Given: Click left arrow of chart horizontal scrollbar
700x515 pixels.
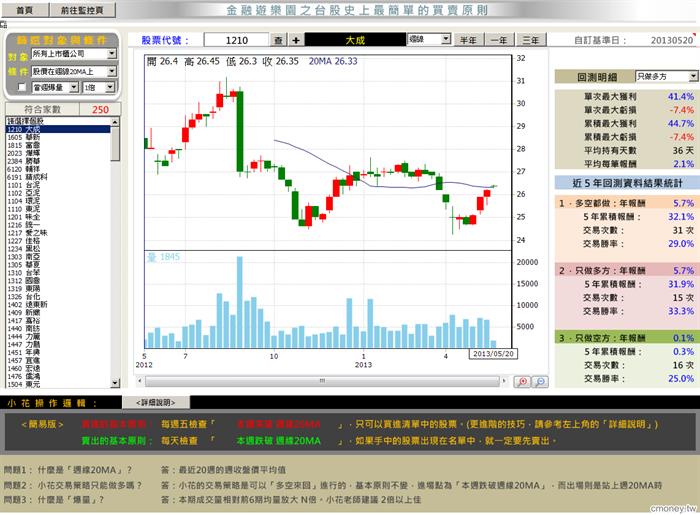Looking at the screenshot, I should coord(140,381).
